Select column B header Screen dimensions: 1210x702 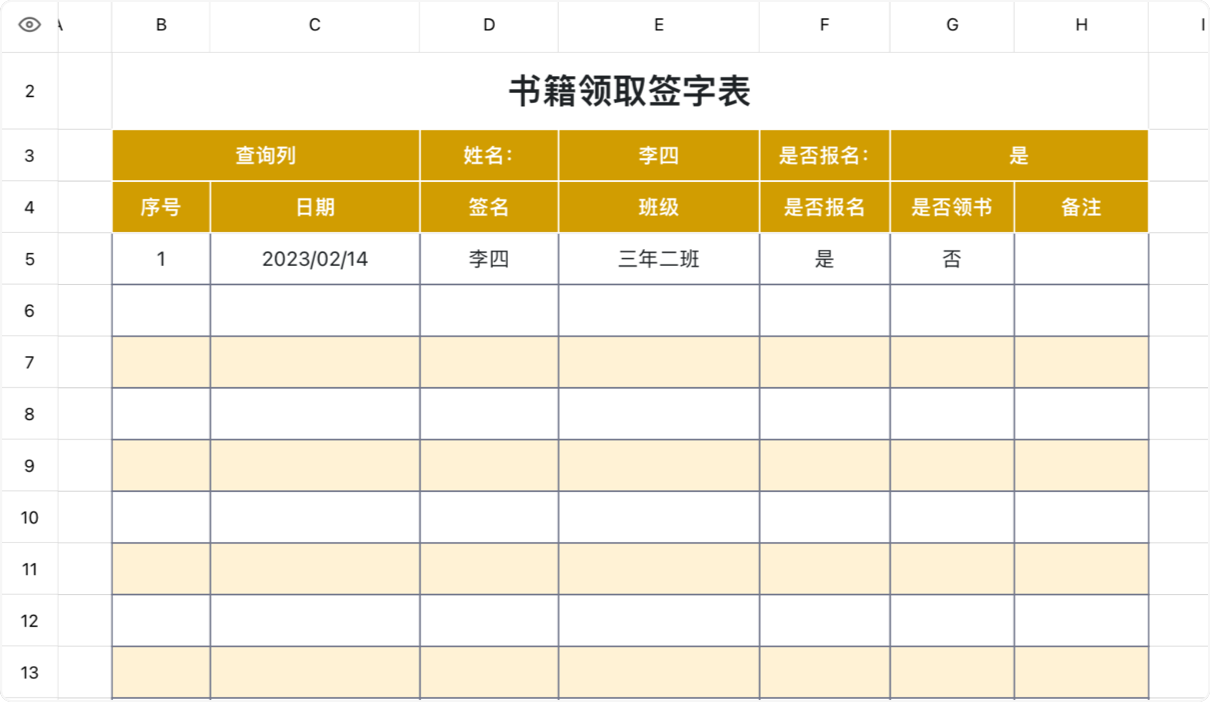(x=161, y=26)
